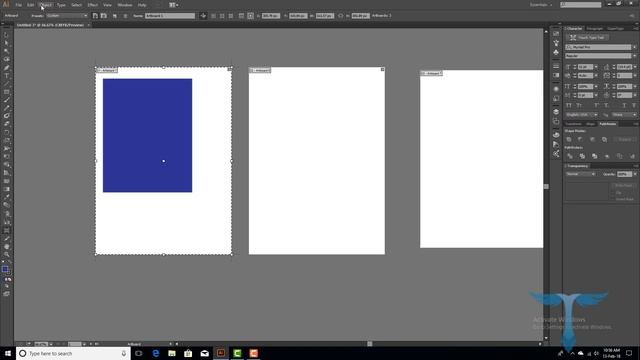Viewport: 640px width, 360px height.
Task: Open the Gradient panel from the dock
Action: tap(556, 75)
